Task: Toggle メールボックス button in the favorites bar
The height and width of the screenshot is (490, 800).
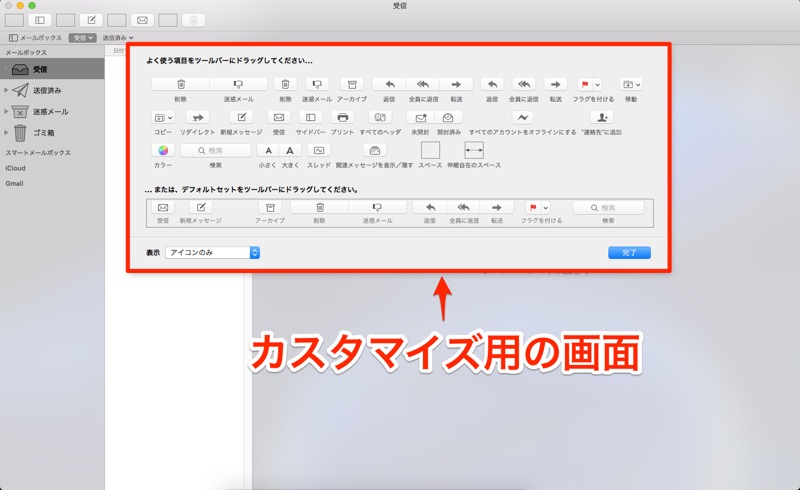Action: pyautogui.click(x=35, y=38)
